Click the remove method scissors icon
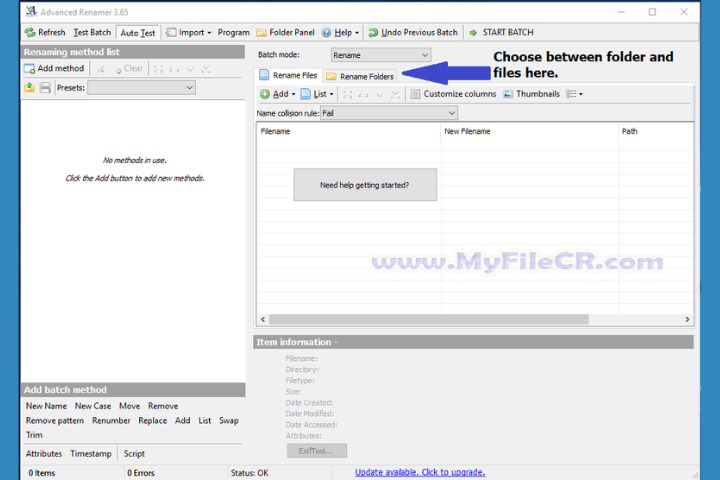Screen dimensions: 720x480 click(101, 69)
